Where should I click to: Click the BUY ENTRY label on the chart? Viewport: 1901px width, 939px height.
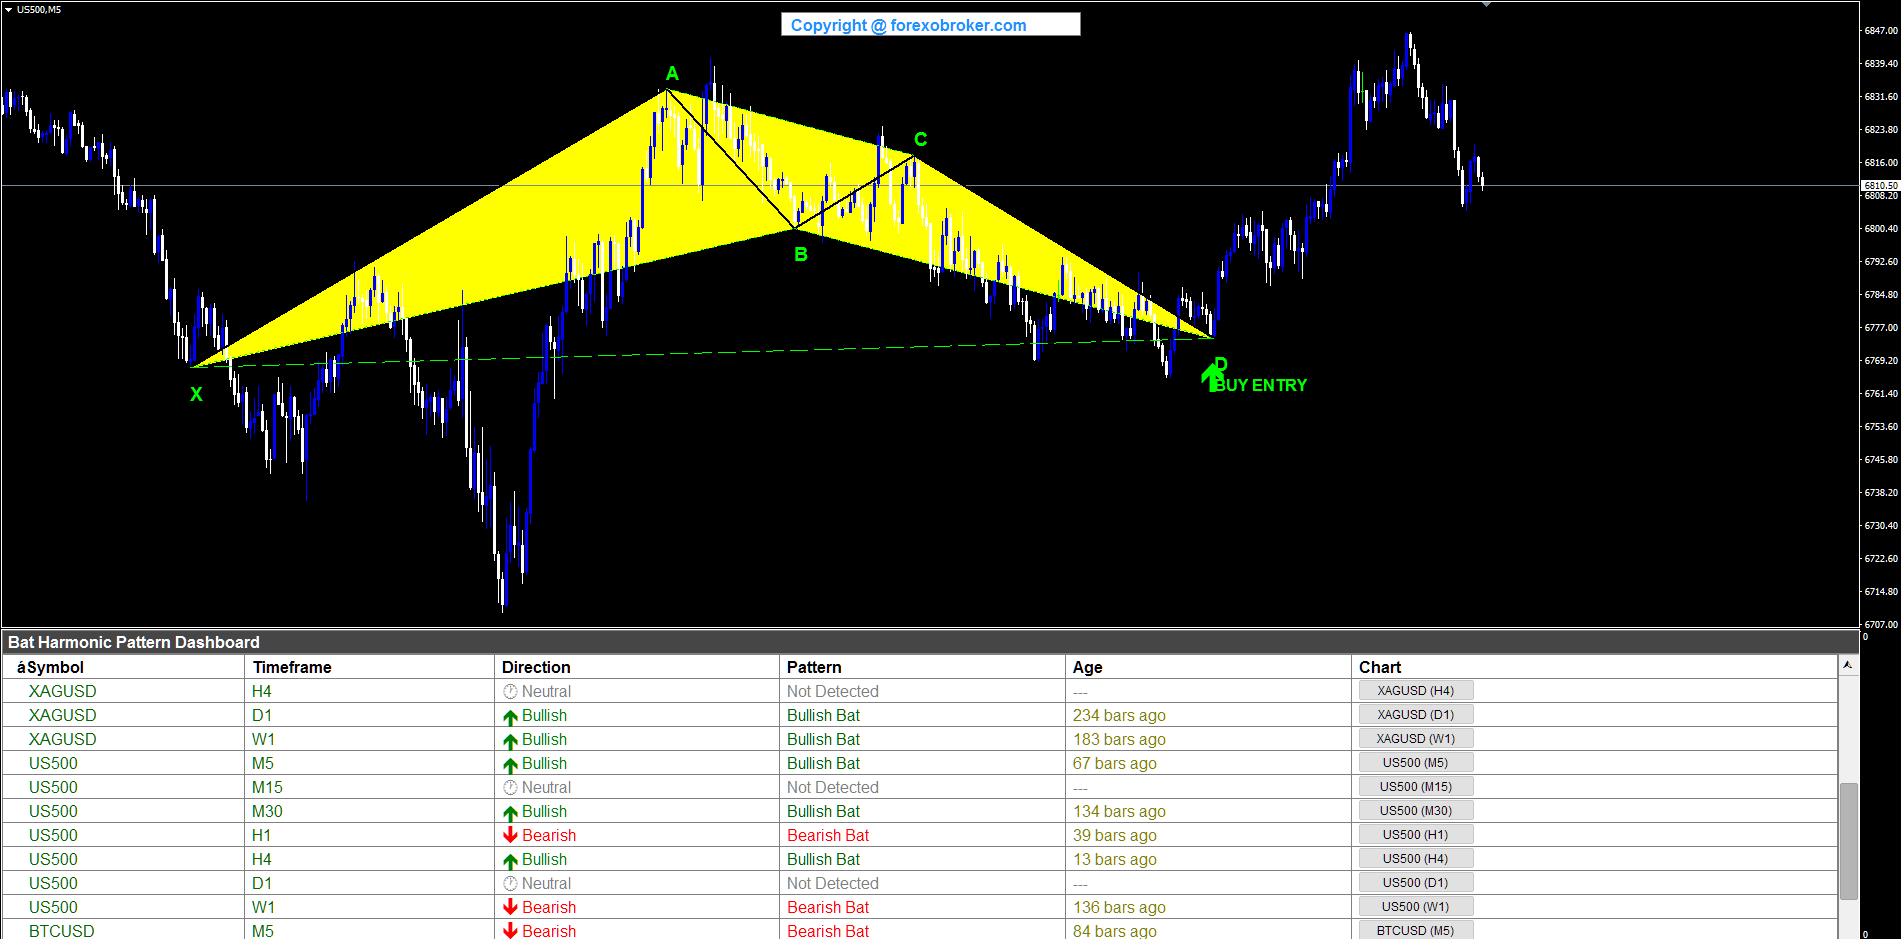(x=1261, y=385)
